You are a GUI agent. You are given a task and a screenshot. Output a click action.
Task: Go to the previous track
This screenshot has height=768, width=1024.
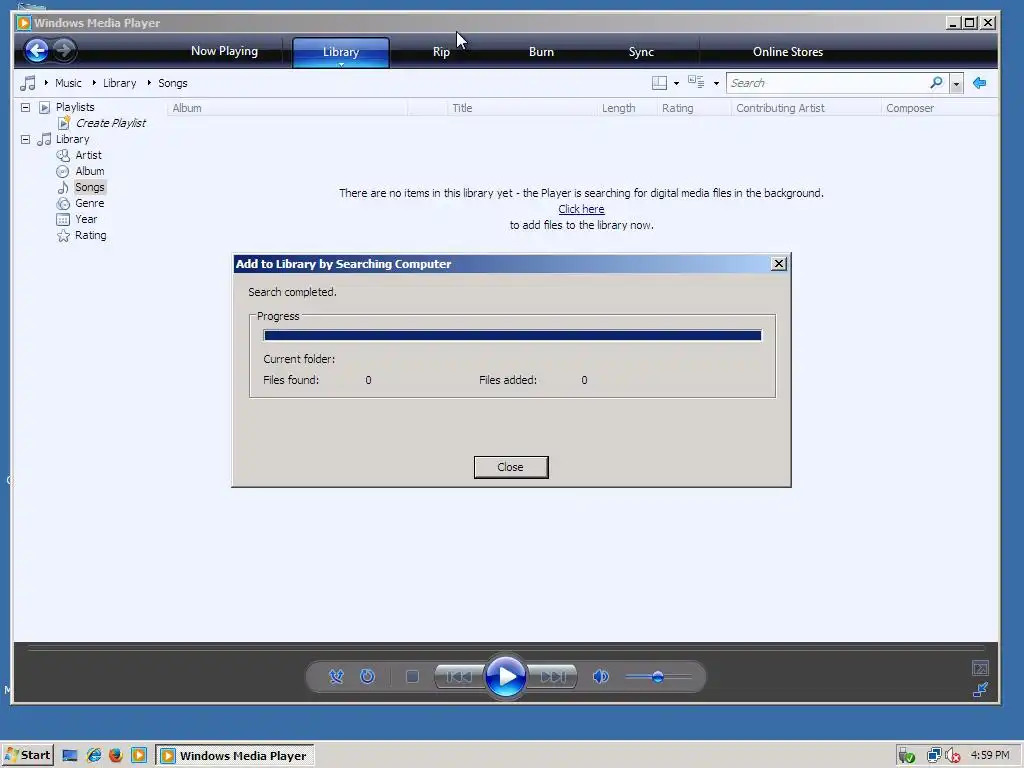(459, 677)
